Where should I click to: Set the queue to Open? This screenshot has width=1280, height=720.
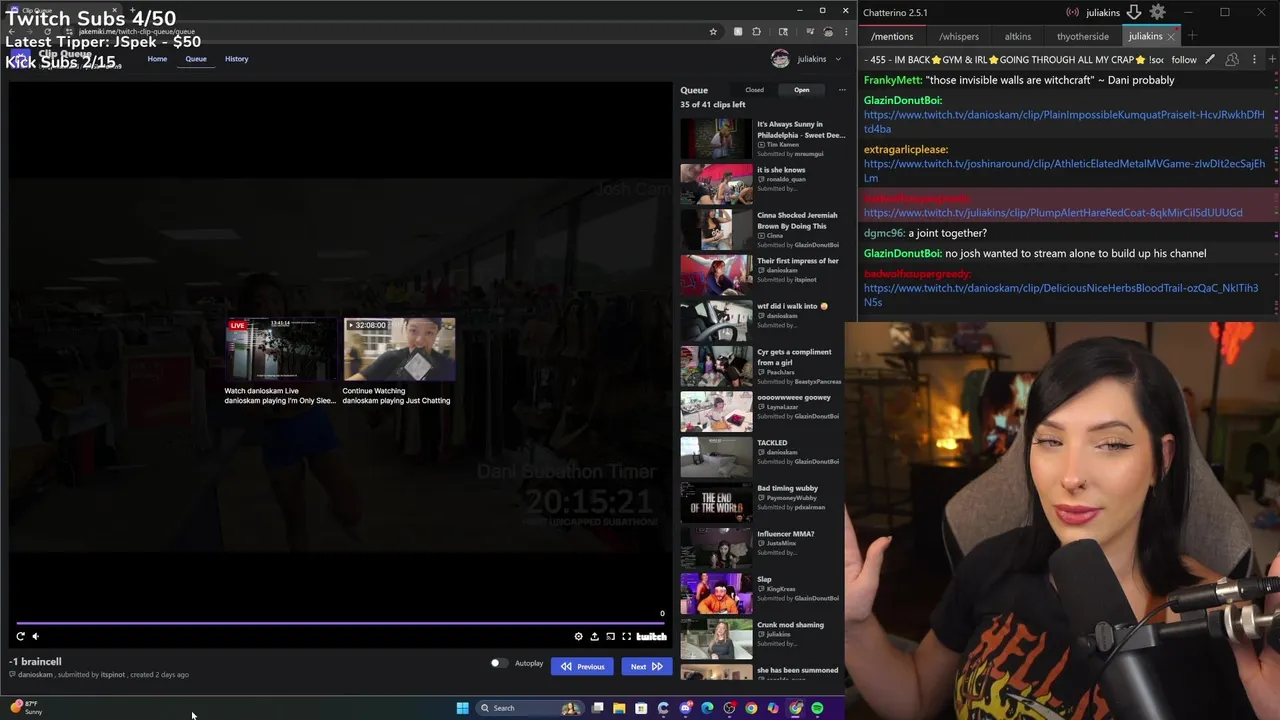[x=802, y=90]
